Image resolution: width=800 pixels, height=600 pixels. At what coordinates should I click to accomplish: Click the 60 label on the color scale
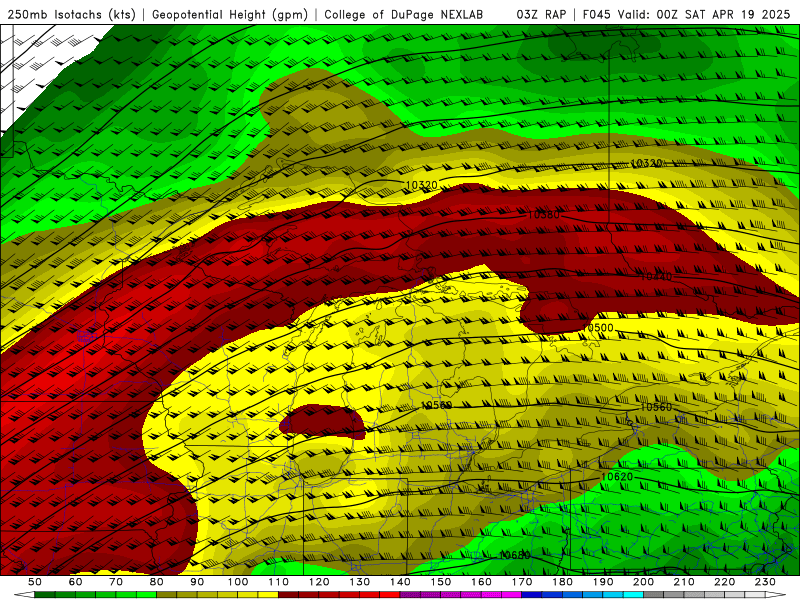click(75, 582)
